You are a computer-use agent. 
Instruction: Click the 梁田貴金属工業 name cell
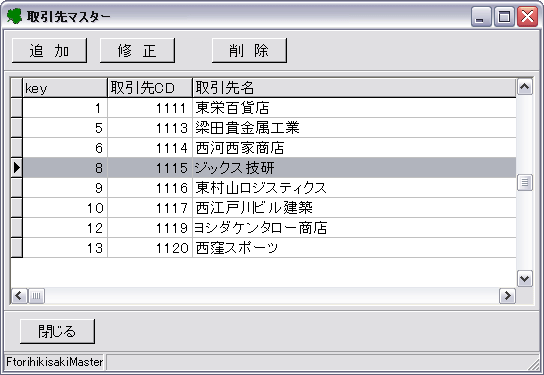pos(354,128)
